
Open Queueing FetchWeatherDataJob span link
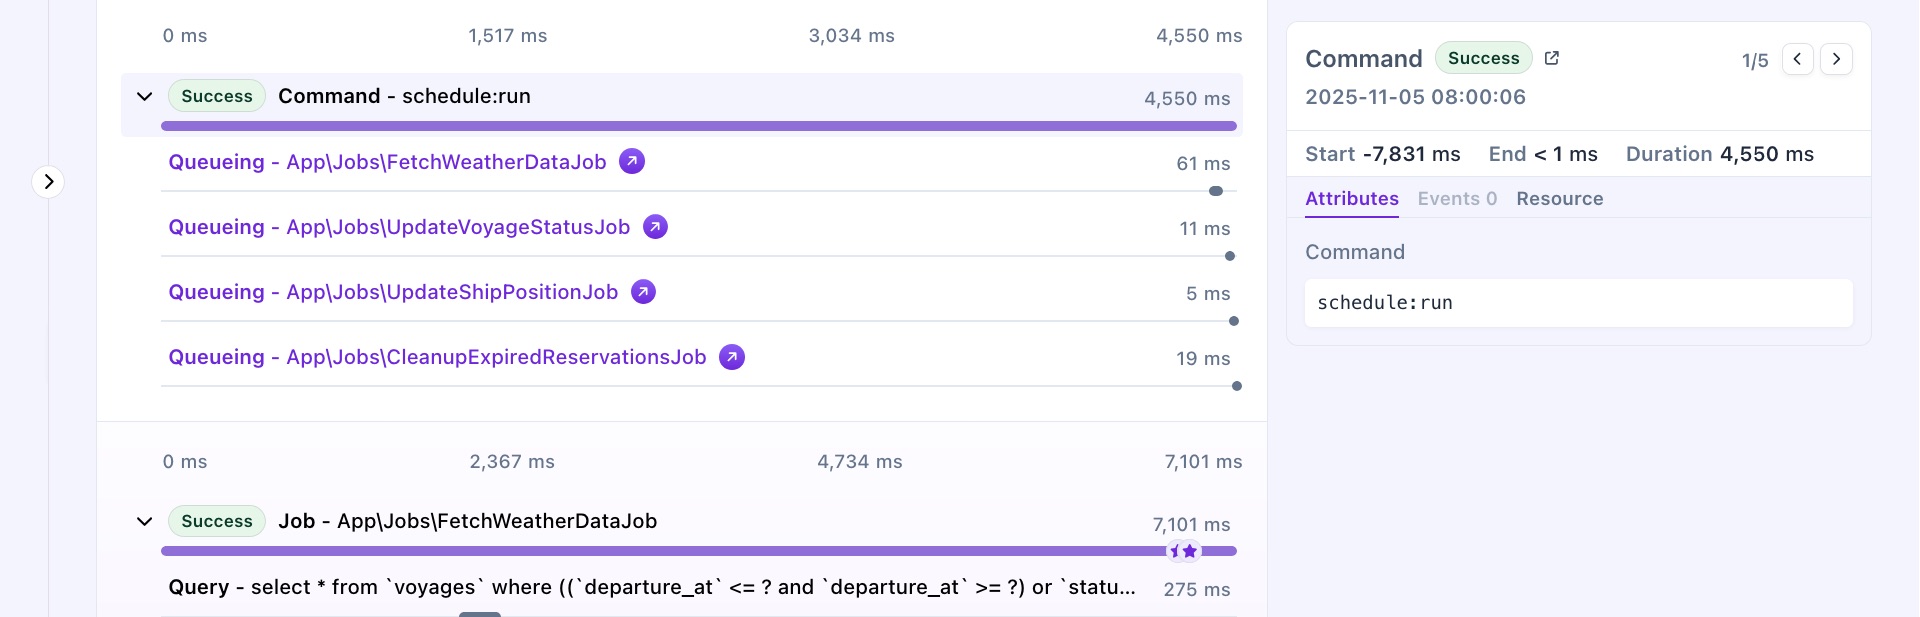(x=387, y=162)
